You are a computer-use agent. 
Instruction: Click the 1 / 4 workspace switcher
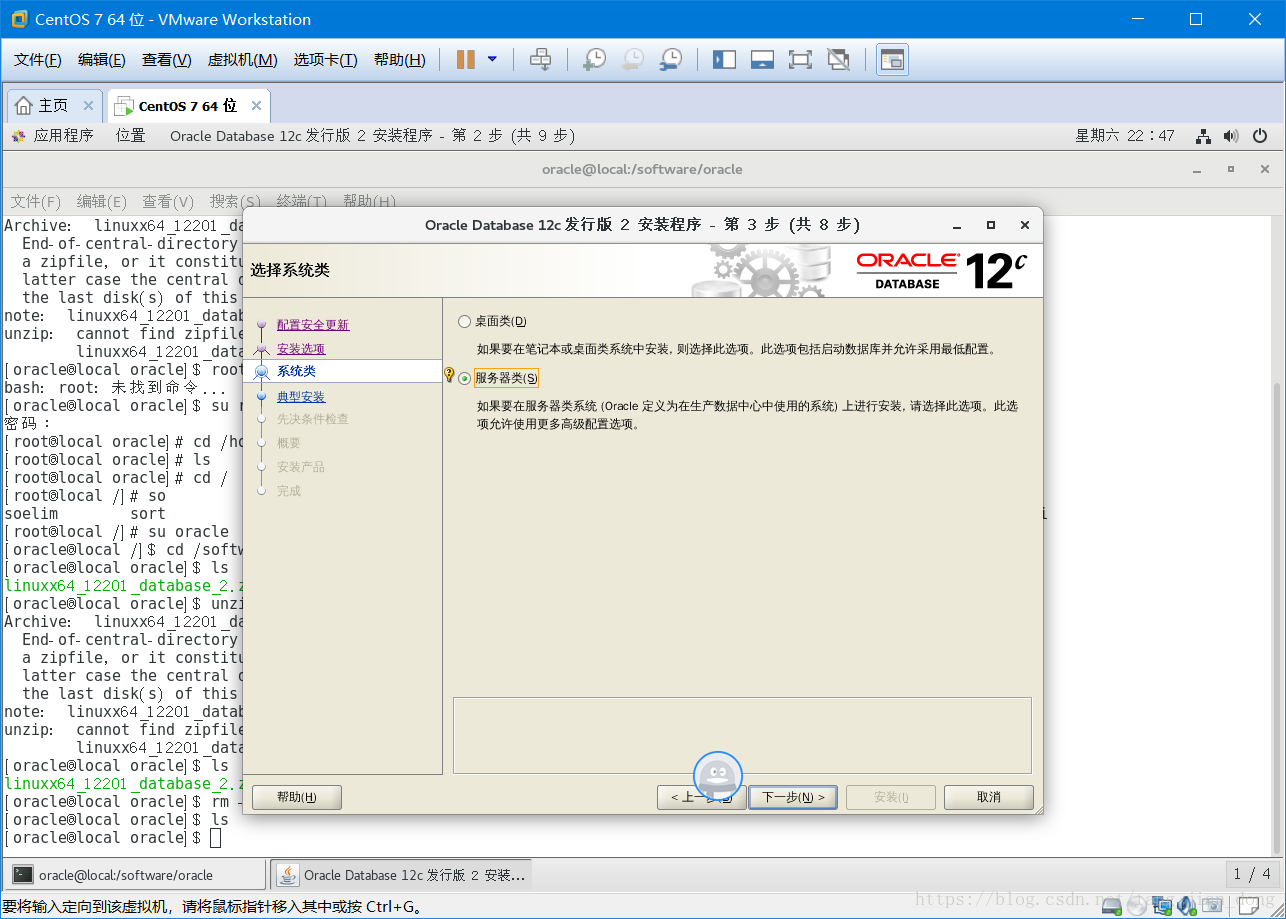click(x=1252, y=874)
